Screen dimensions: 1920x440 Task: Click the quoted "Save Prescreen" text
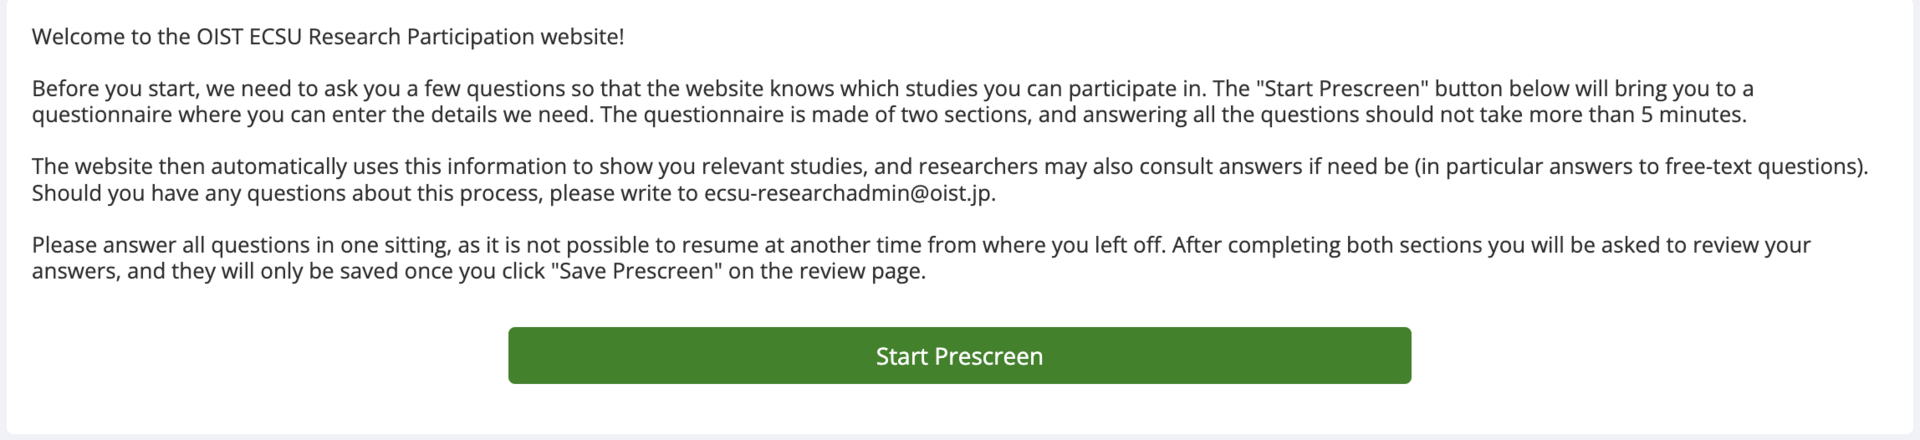[x=636, y=272]
